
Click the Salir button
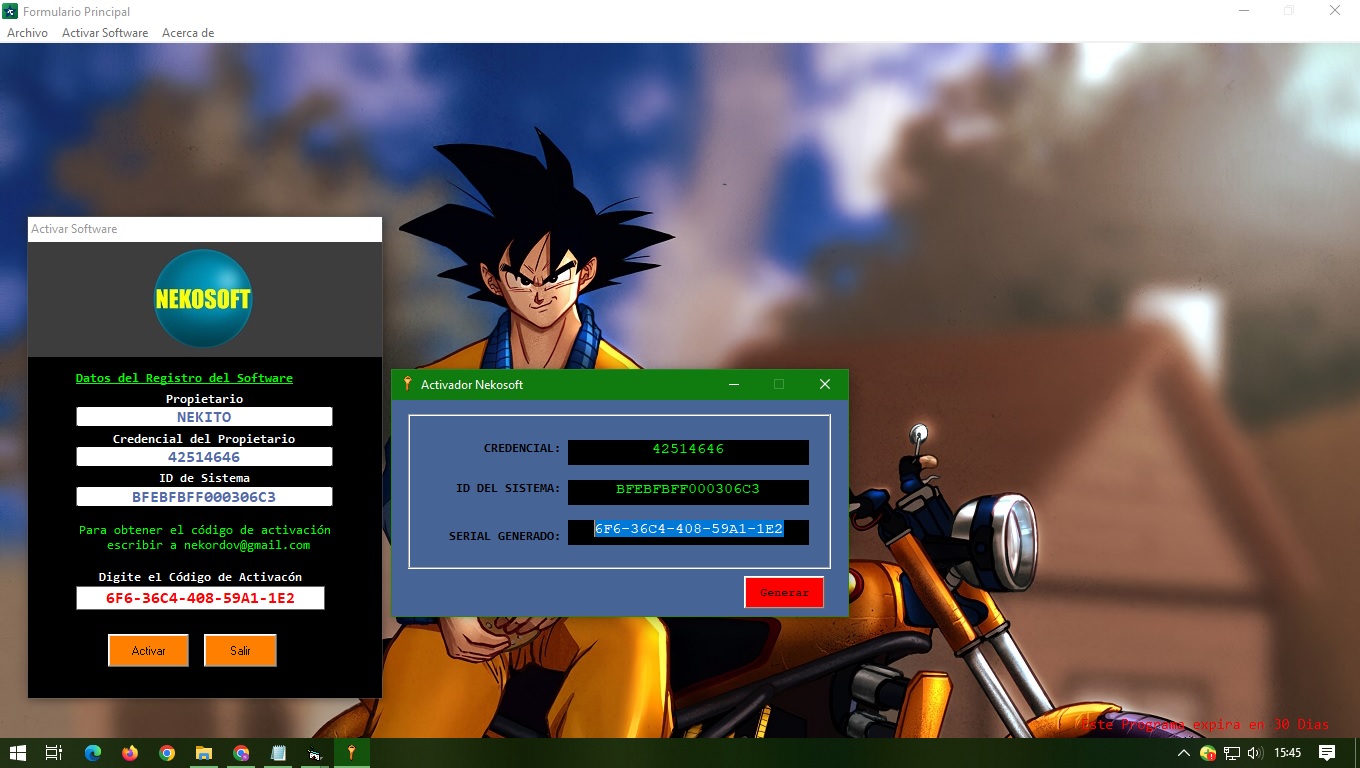point(240,650)
